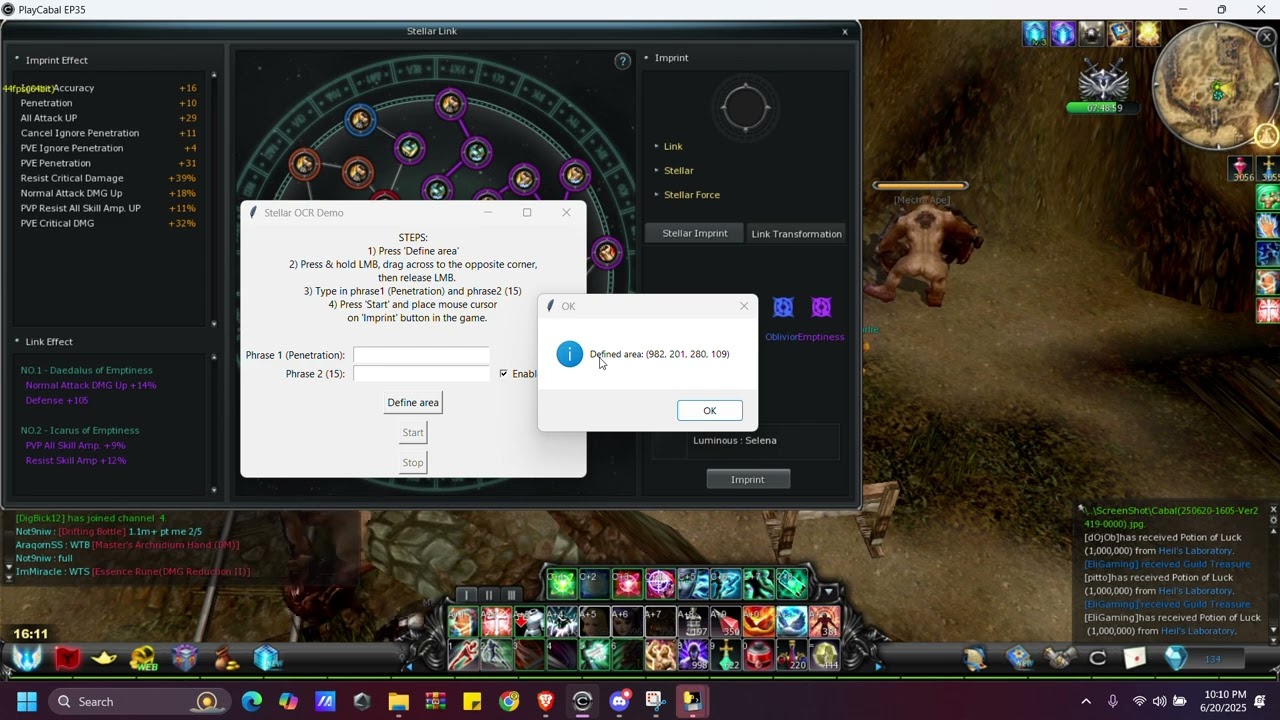Open the N-EW cube menu icon

pyautogui.click(x=266, y=658)
